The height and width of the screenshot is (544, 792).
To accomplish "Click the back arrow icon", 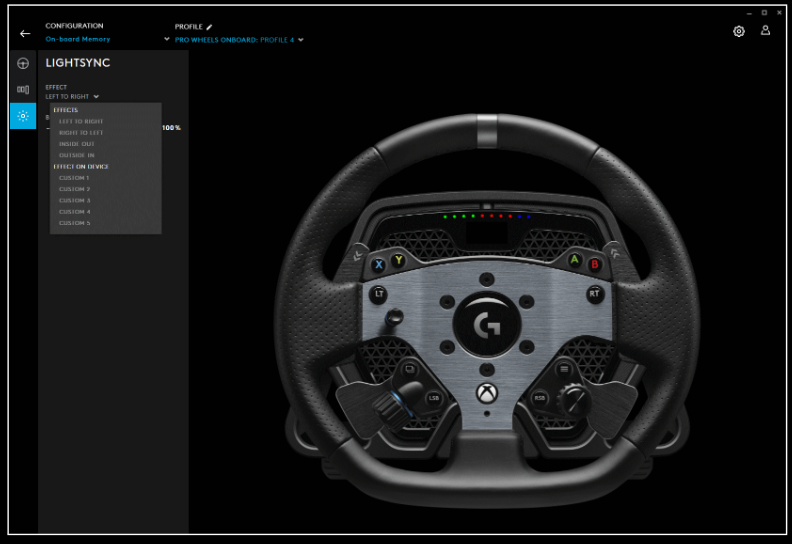I will tap(25, 33).
